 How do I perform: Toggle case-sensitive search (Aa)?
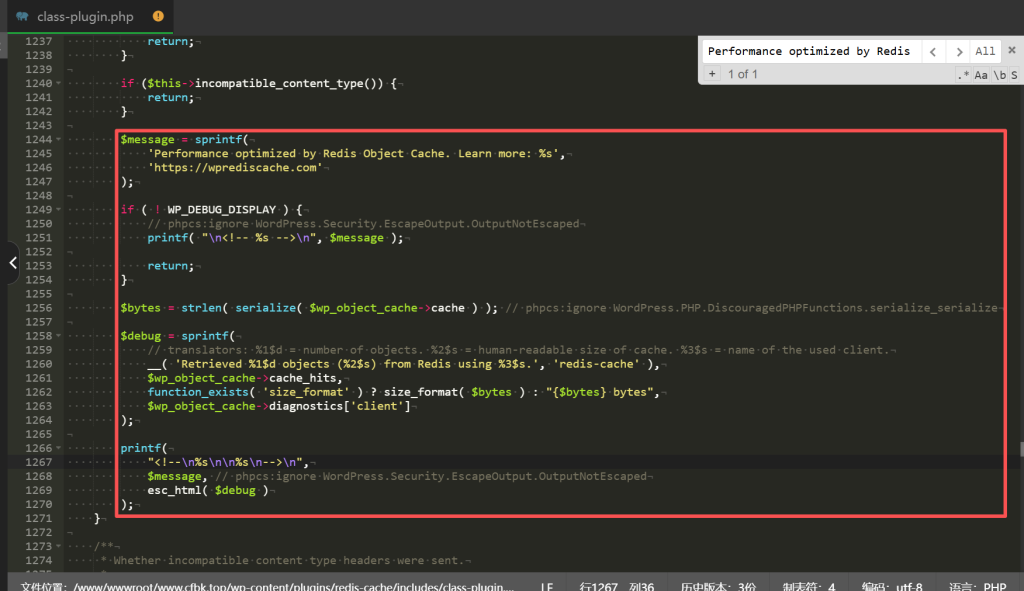tap(981, 75)
